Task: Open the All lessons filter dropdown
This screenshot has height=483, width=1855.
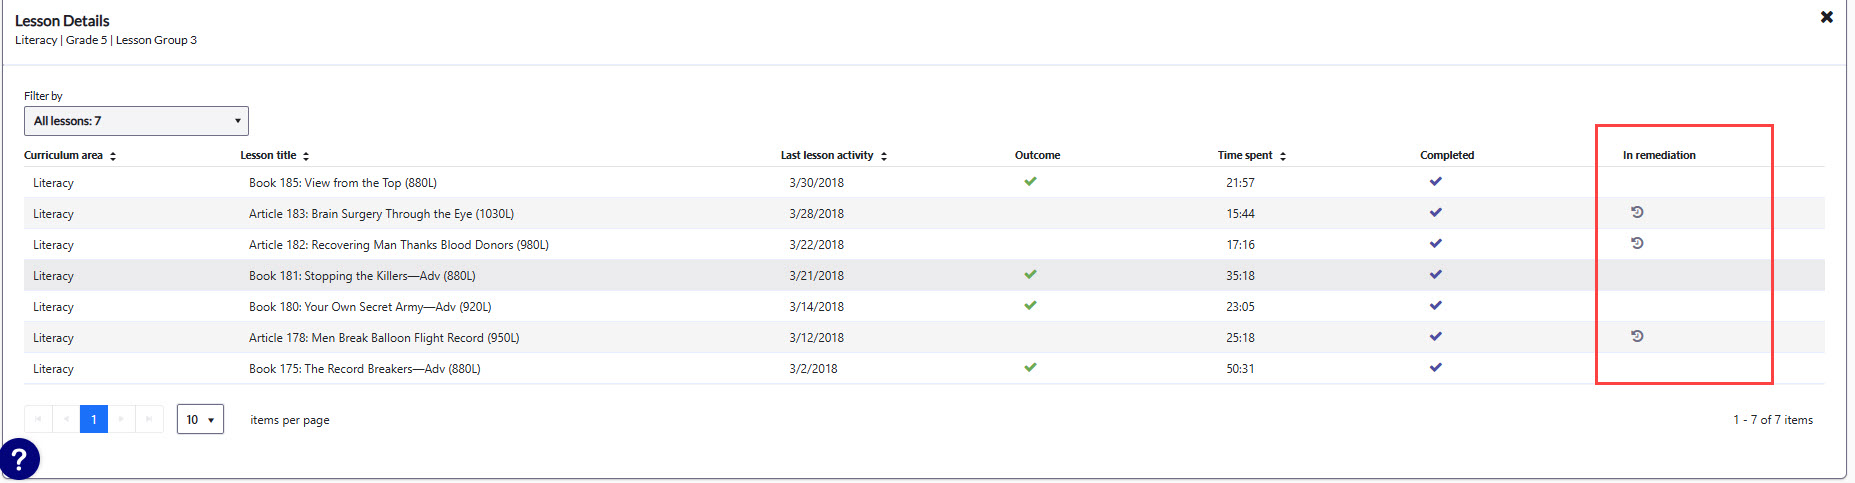Action: [x=136, y=121]
